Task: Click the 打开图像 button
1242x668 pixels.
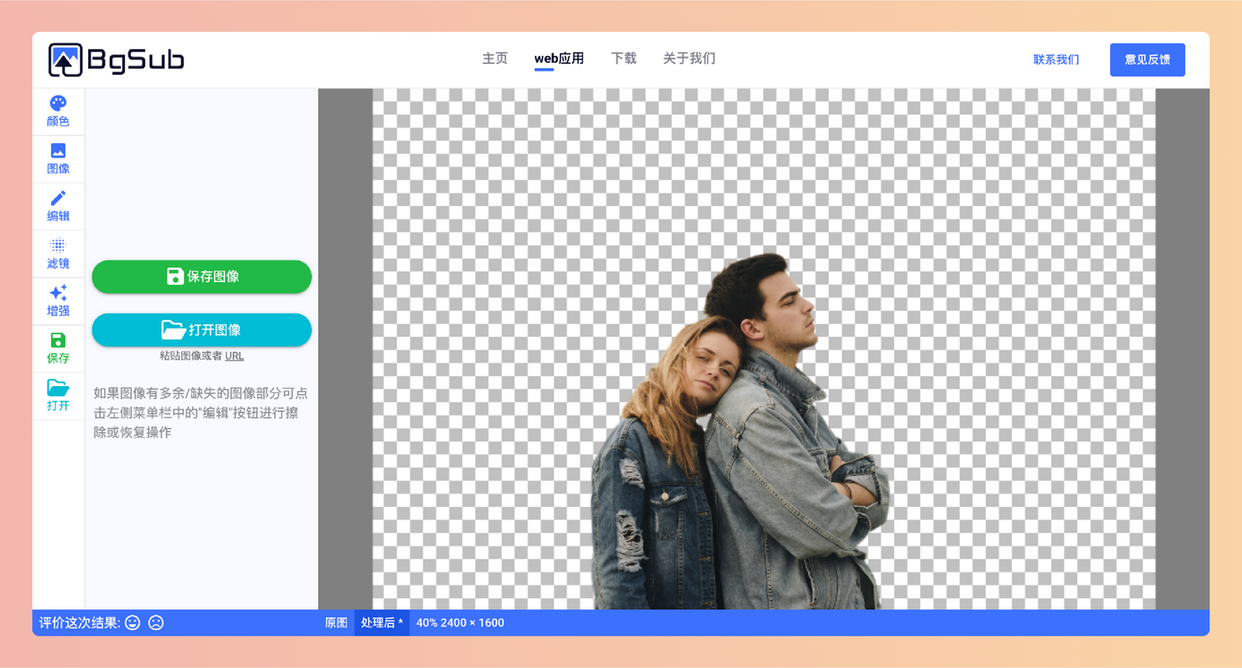Action: (x=201, y=330)
